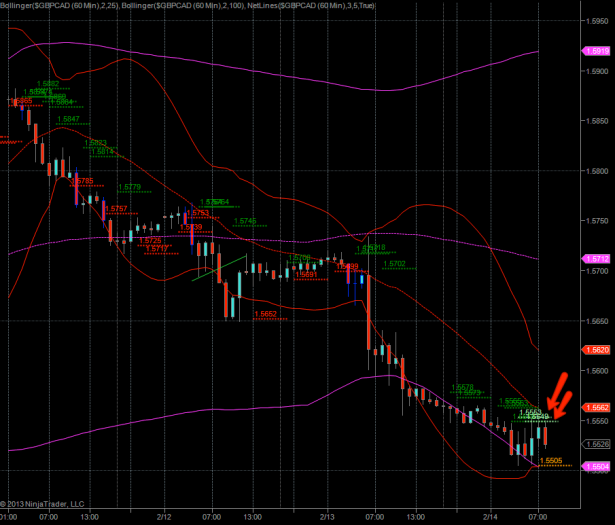Click the green 1.5702 net line label
The width and height of the screenshot is (615, 525).
[x=395, y=264]
